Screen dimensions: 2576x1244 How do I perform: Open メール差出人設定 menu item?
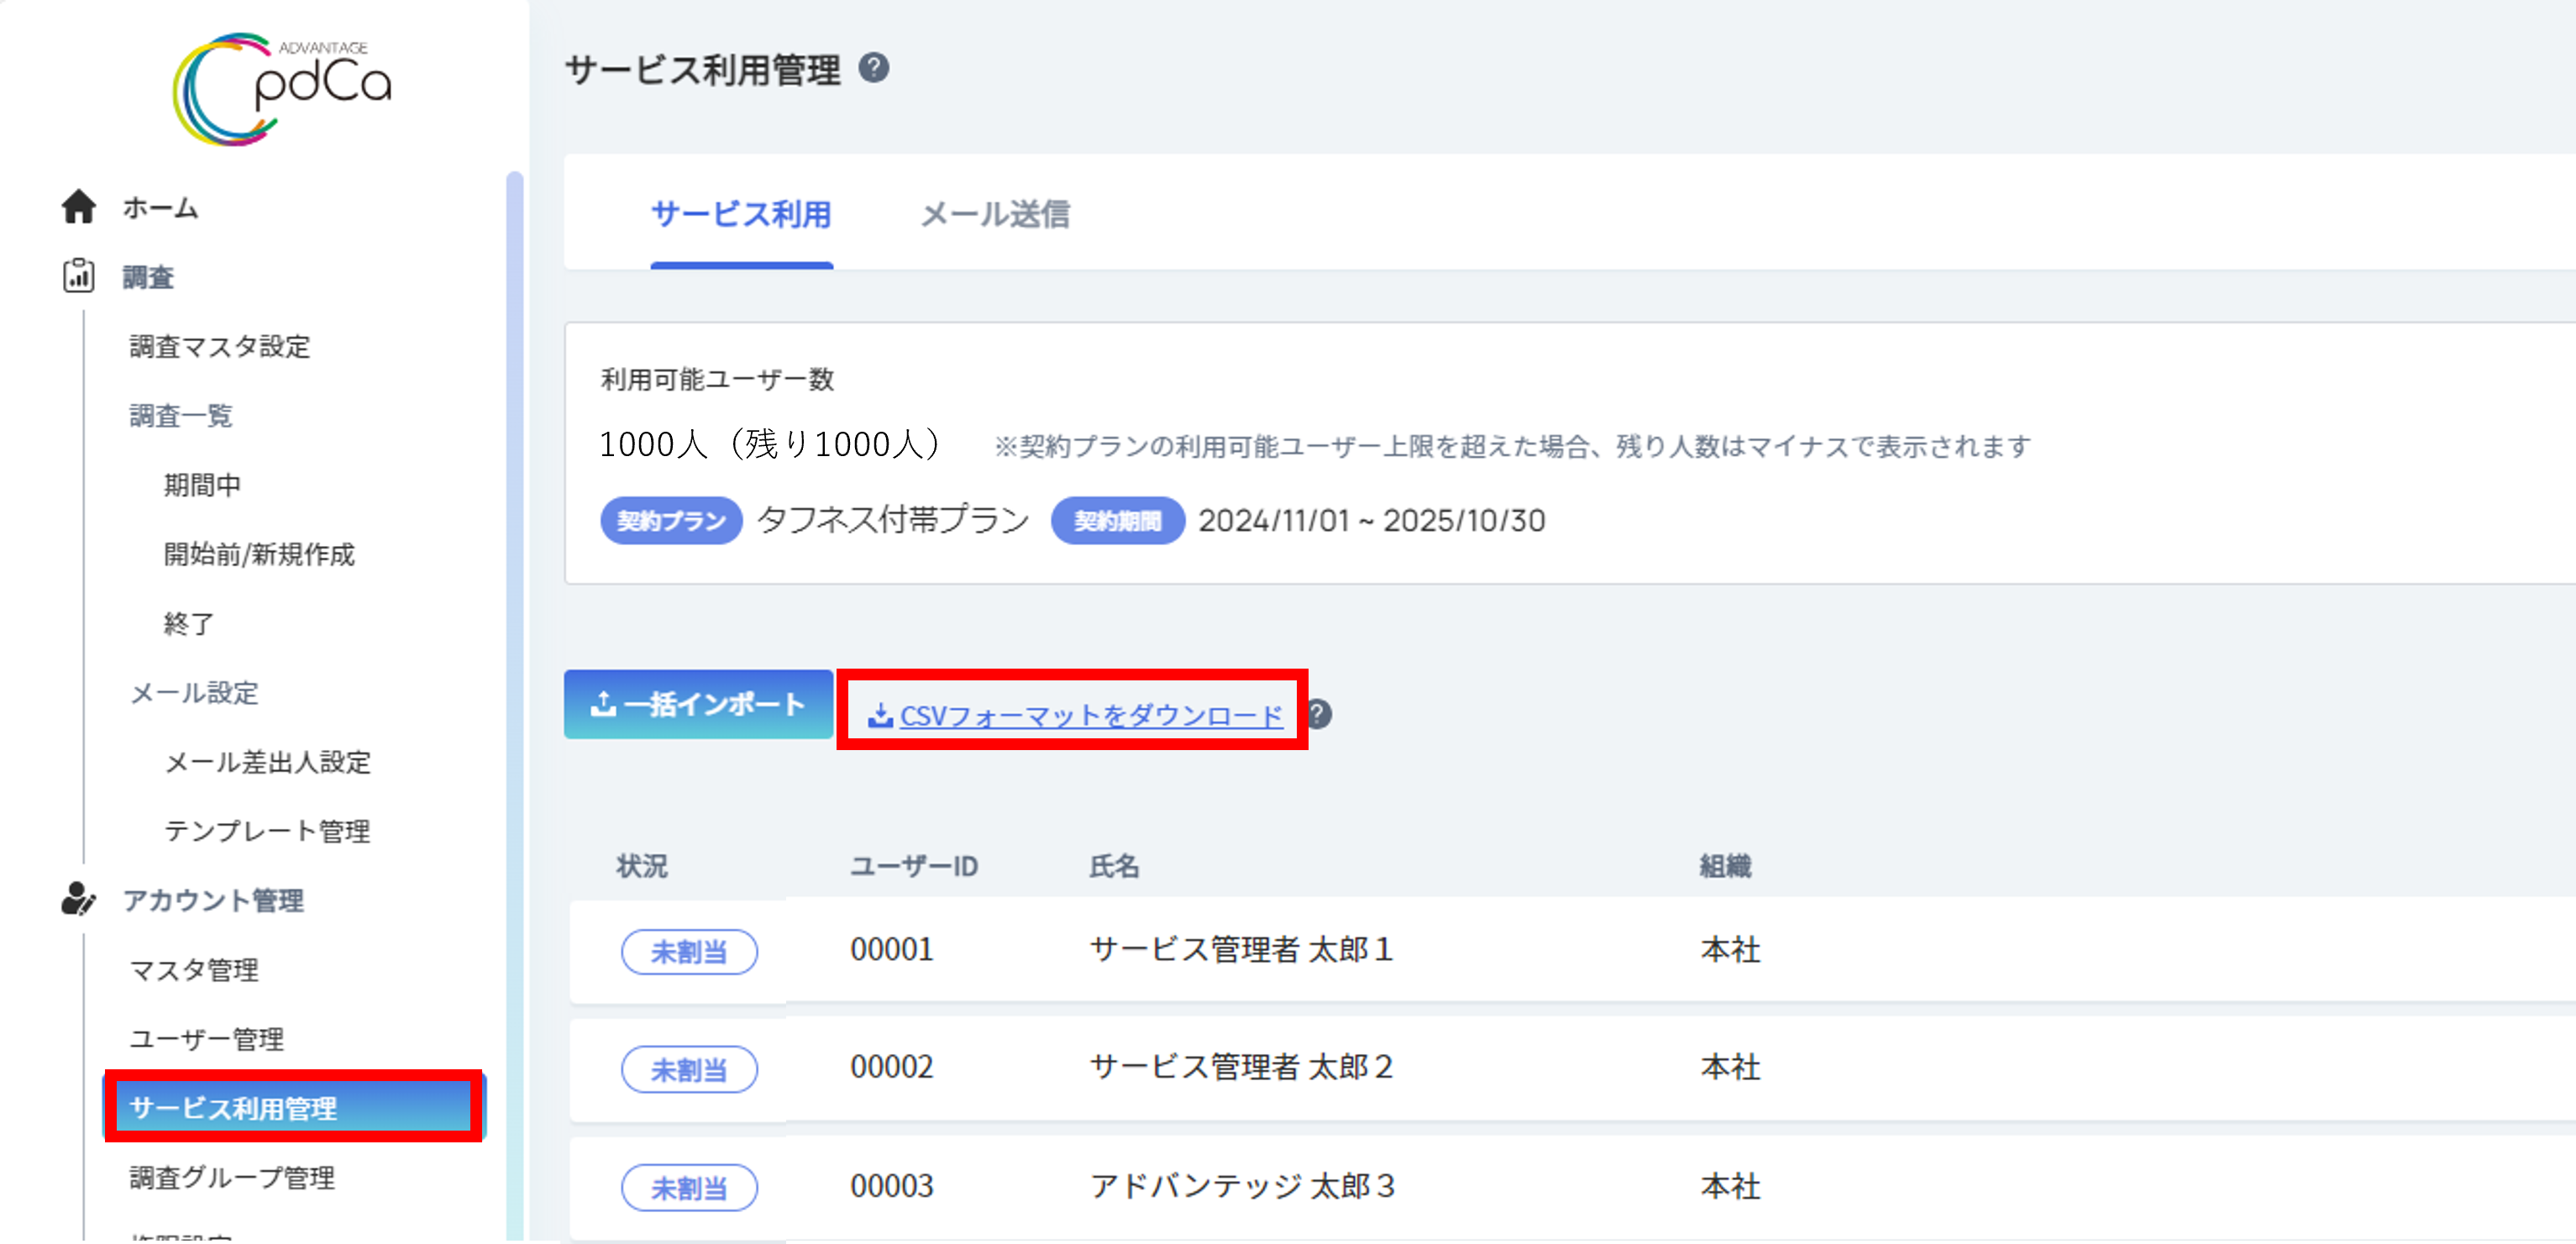pyautogui.click(x=267, y=762)
